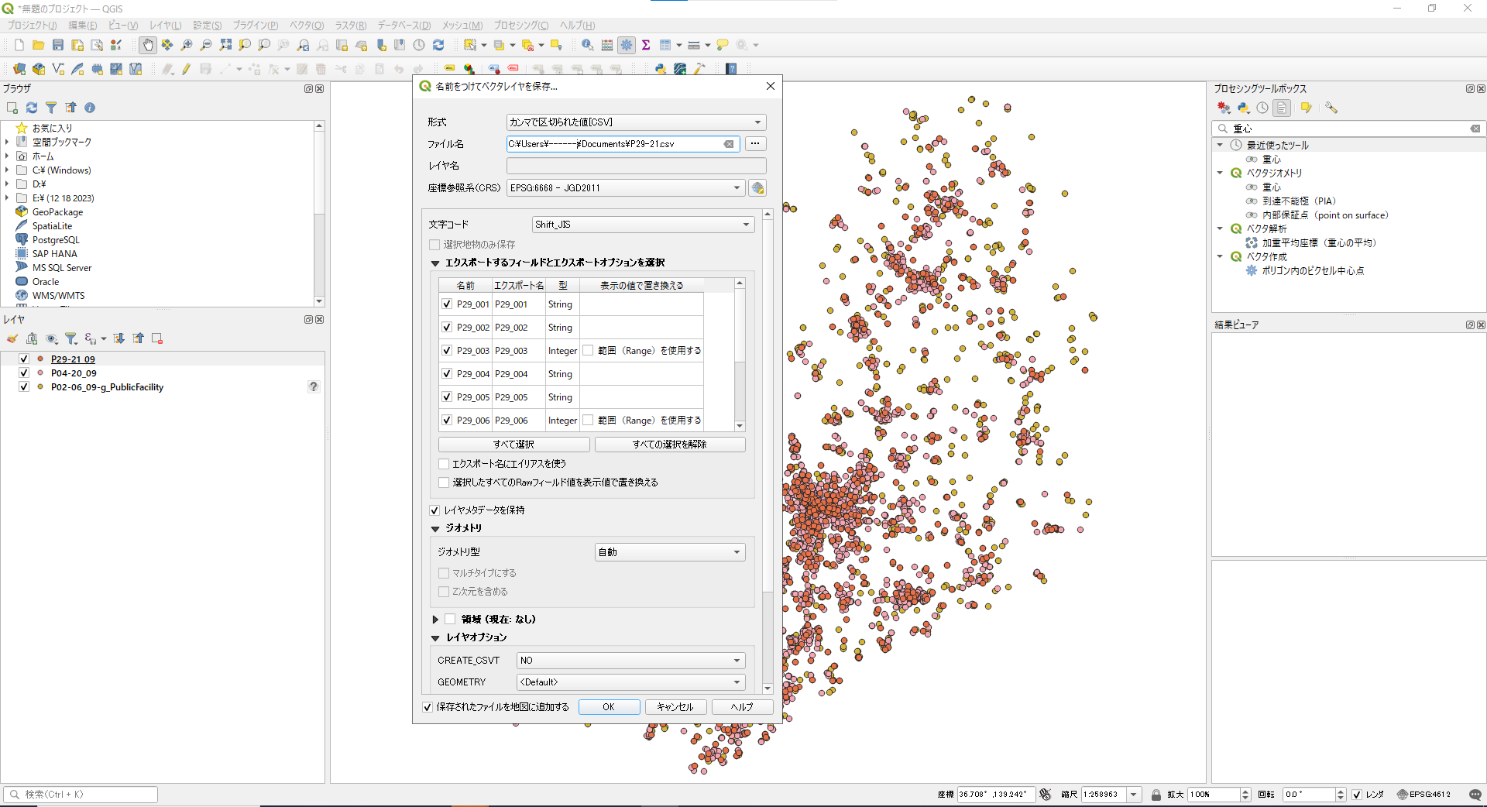Click remove layer icon in Layers panel
The height and width of the screenshot is (807, 1487).
pyautogui.click(x=157, y=339)
